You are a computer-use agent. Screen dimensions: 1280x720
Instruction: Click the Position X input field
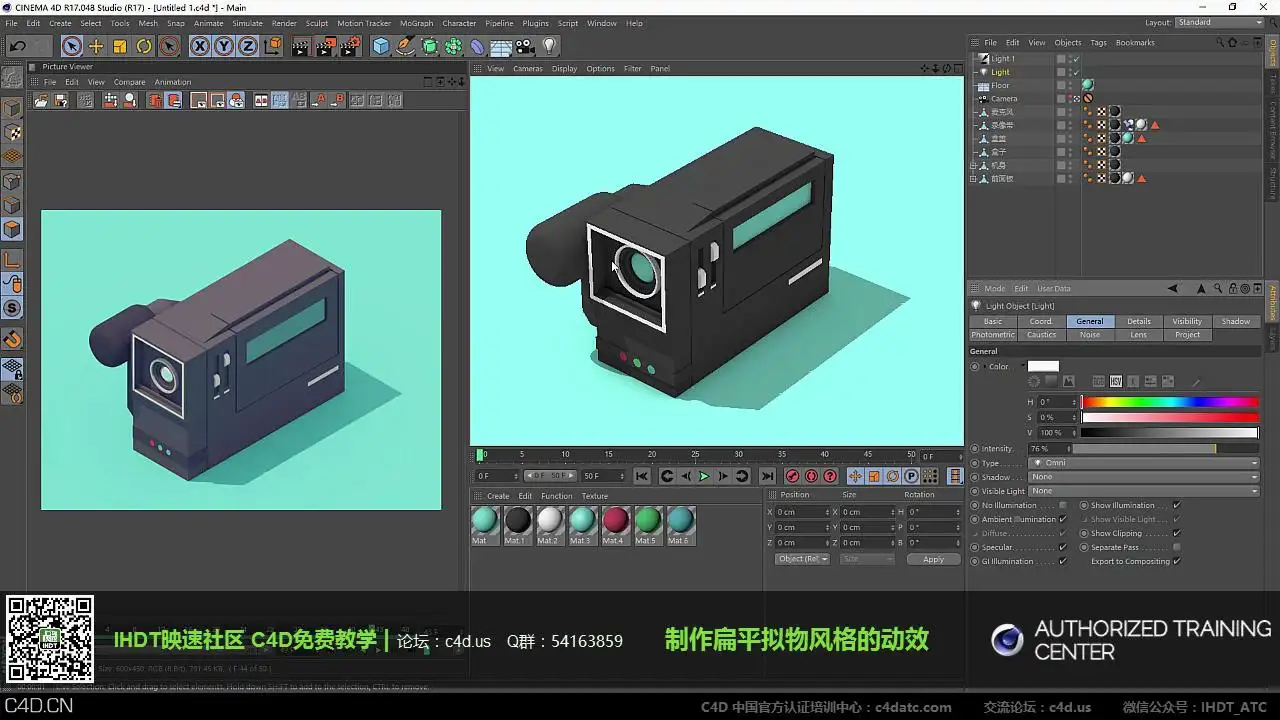(x=802, y=512)
